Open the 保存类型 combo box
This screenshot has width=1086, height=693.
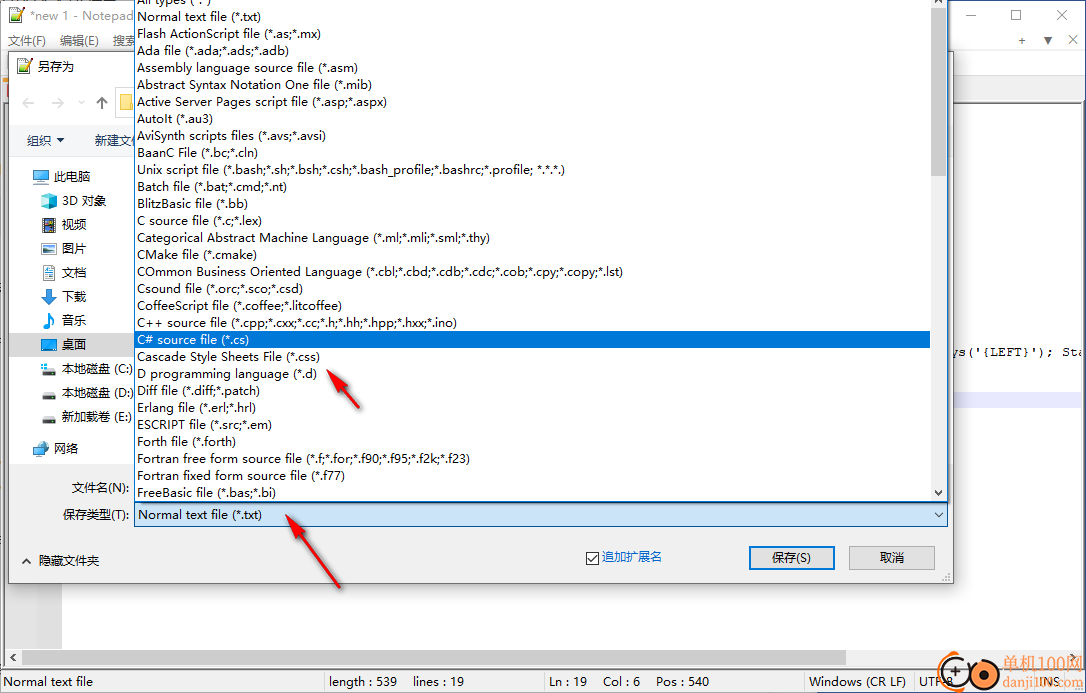coord(541,515)
